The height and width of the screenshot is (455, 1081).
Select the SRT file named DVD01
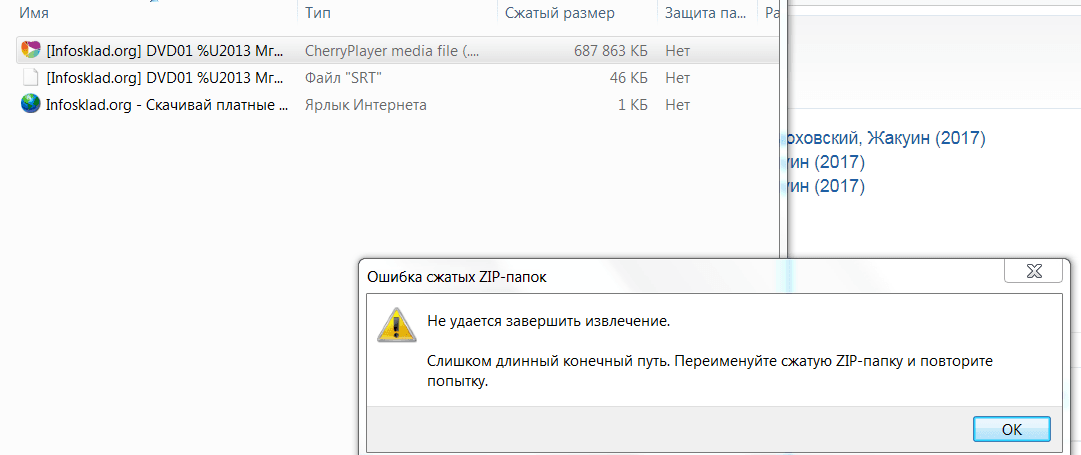click(x=165, y=78)
